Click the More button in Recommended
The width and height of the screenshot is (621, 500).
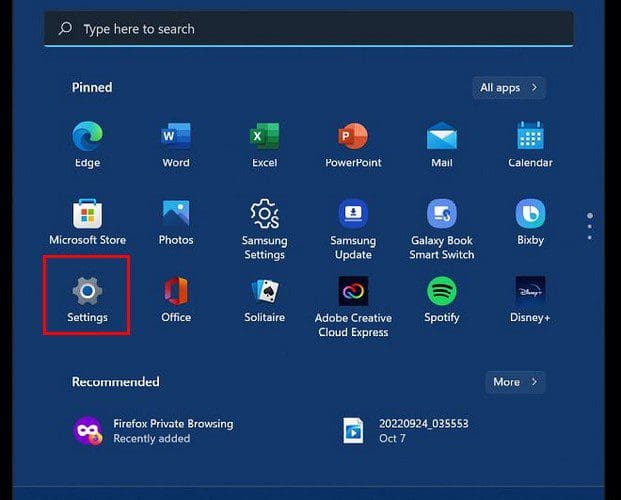pyautogui.click(x=515, y=382)
